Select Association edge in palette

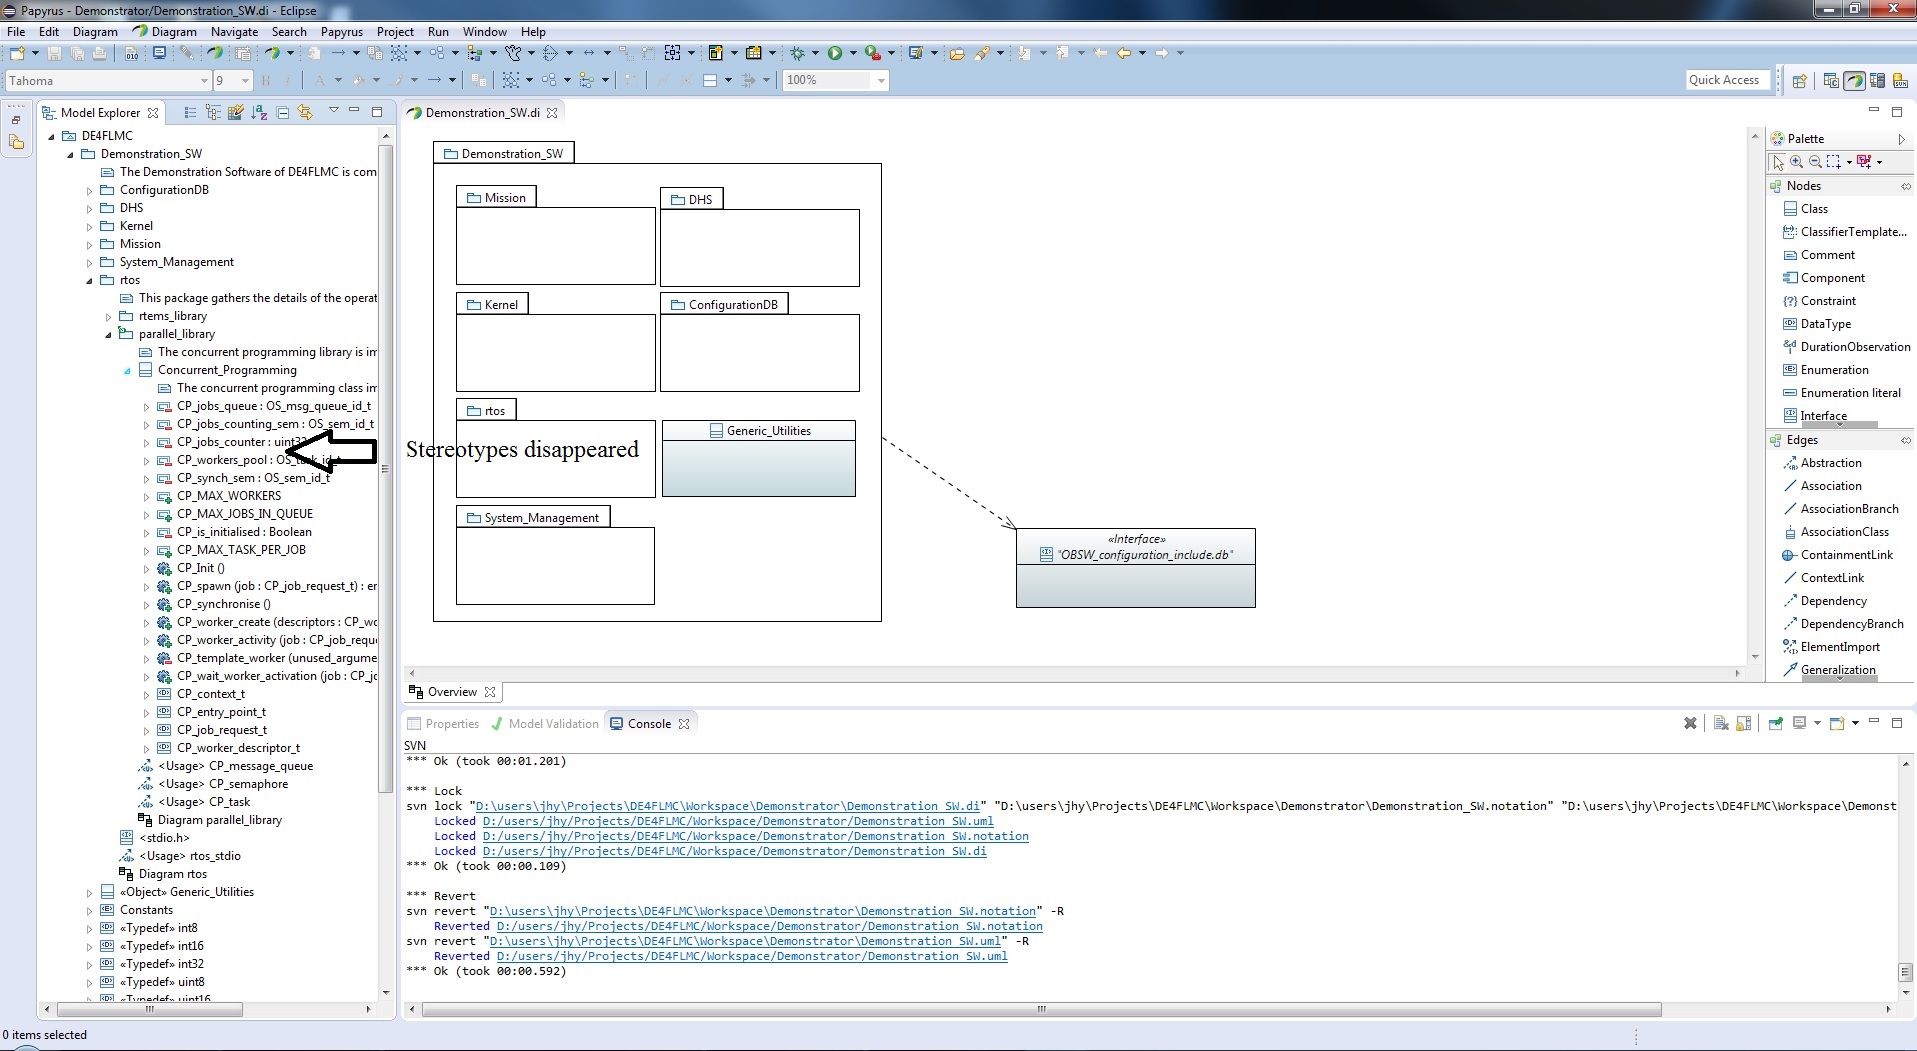click(1822, 486)
